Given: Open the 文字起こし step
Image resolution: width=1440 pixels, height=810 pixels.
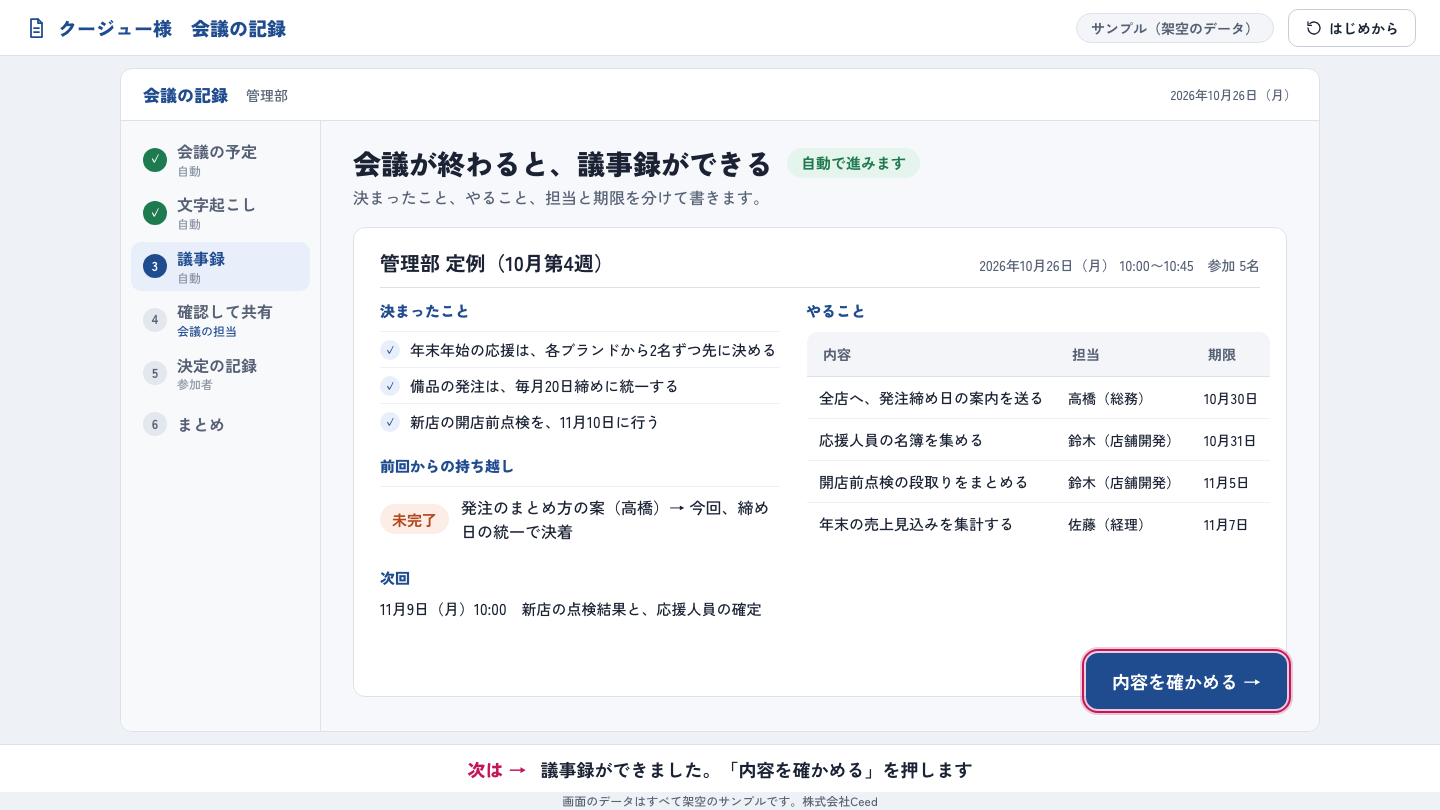Looking at the screenshot, I should pyautogui.click(x=220, y=212).
